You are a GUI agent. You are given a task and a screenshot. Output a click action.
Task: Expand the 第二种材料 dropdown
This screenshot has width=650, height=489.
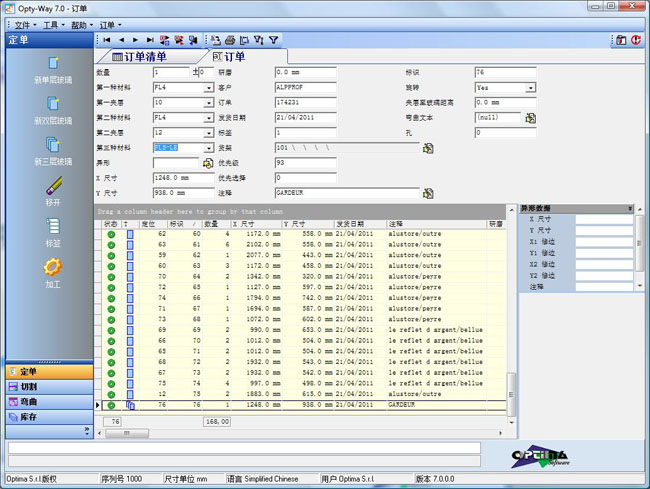209,118
